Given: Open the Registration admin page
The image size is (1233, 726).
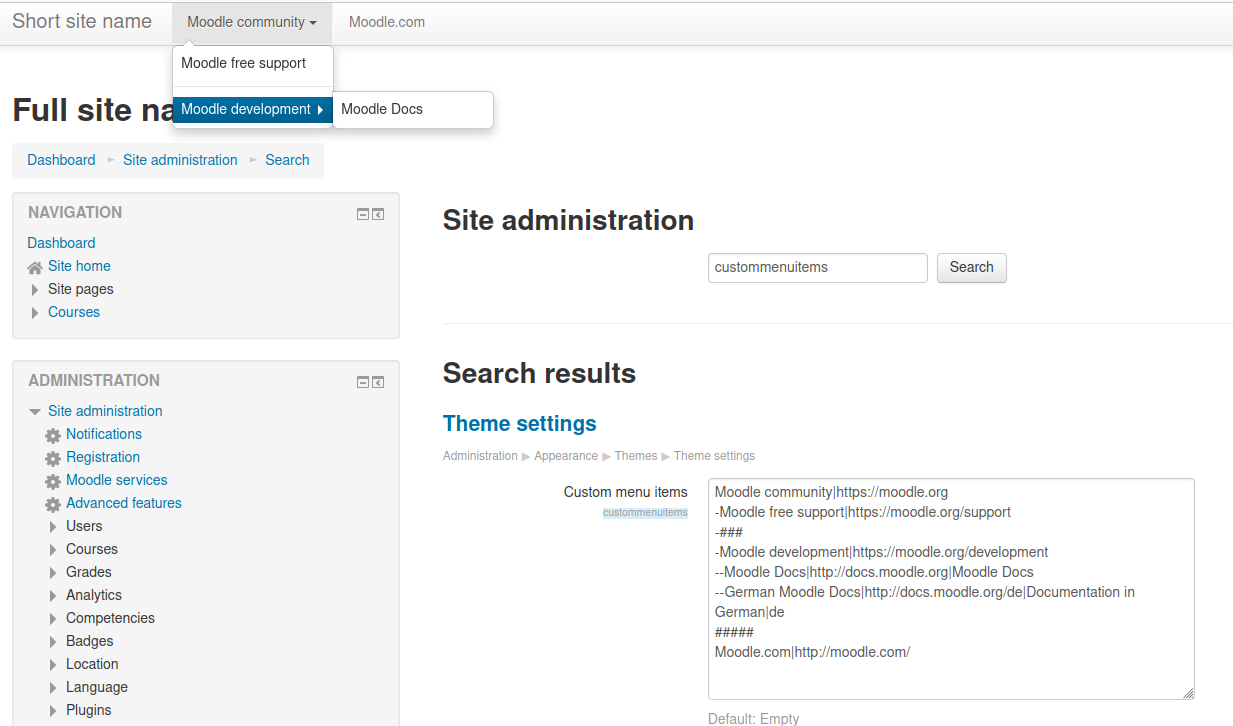Looking at the screenshot, I should point(103,457).
